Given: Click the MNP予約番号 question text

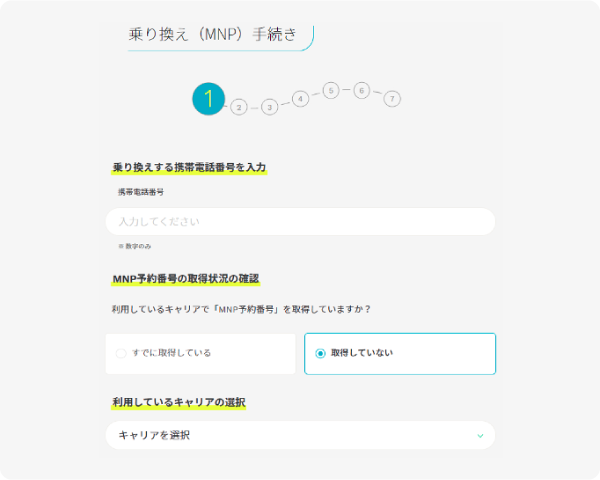Looking at the screenshot, I should click(241, 309).
